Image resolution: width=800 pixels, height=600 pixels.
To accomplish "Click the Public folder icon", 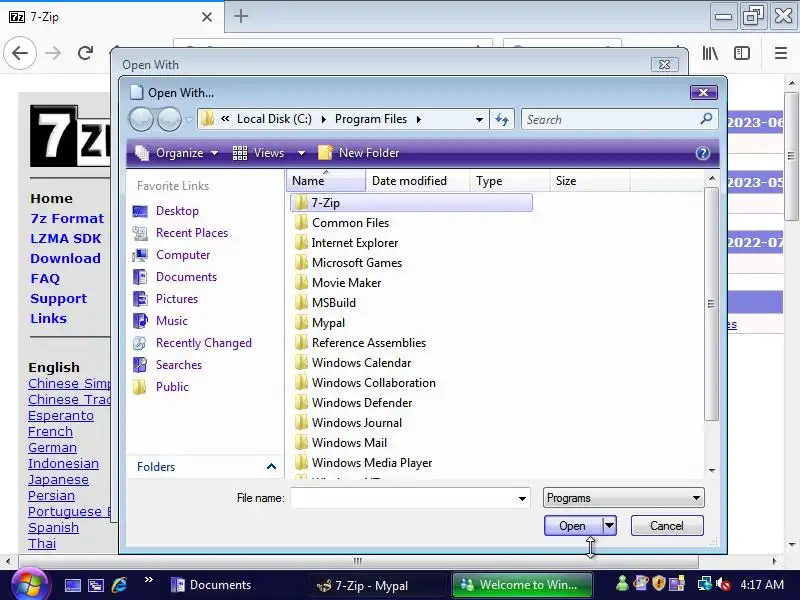I will (140, 387).
